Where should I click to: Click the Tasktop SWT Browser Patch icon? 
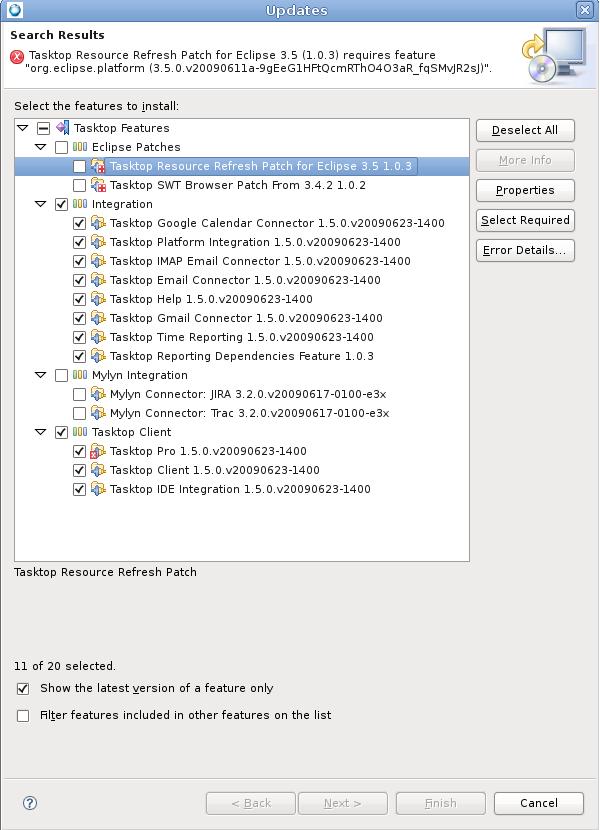coord(98,185)
